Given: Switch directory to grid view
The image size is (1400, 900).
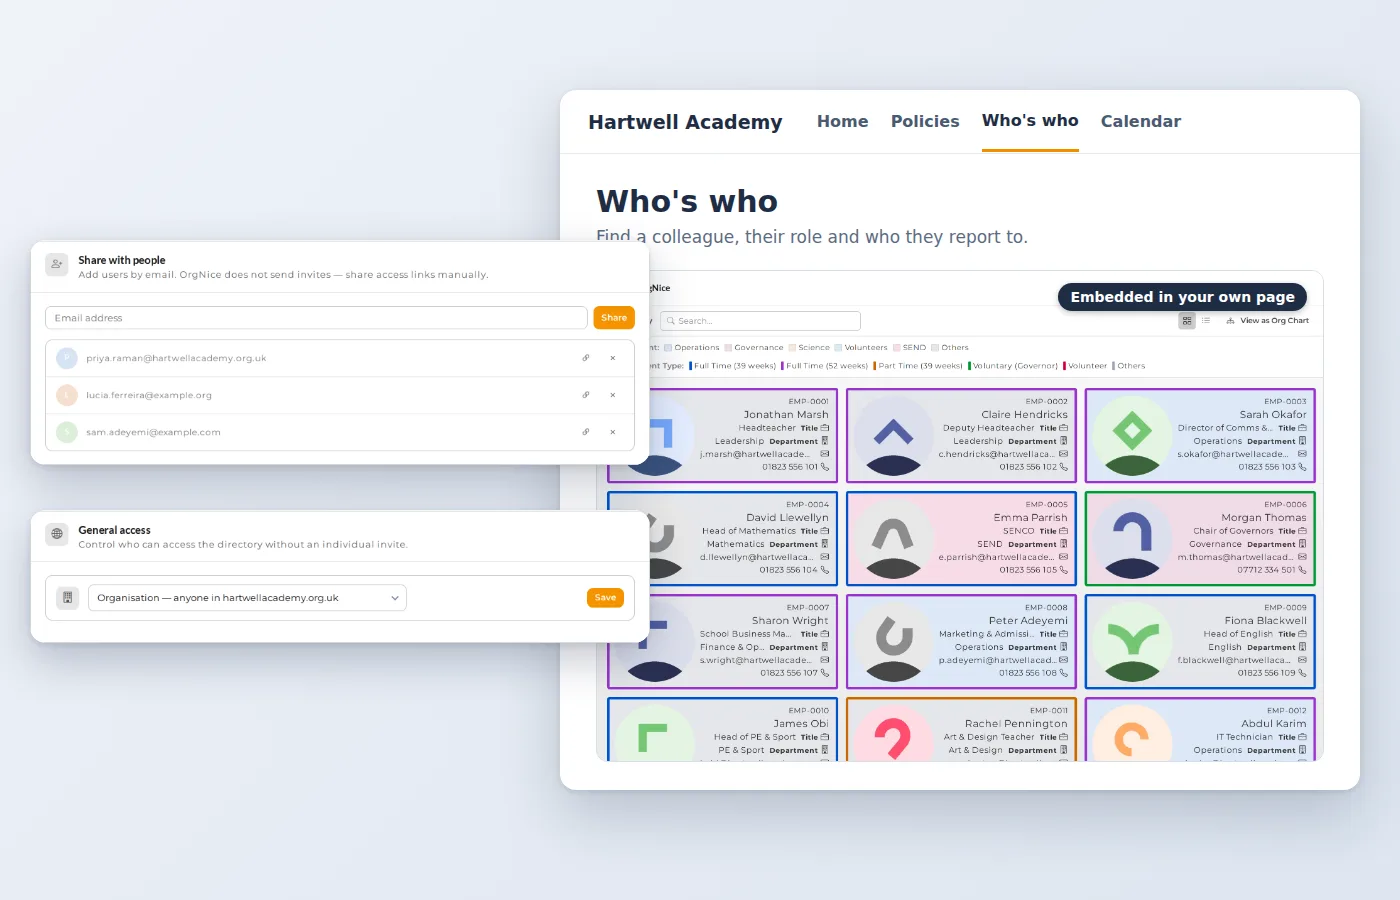Looking at the screenshot, I should click(1187, 321).
